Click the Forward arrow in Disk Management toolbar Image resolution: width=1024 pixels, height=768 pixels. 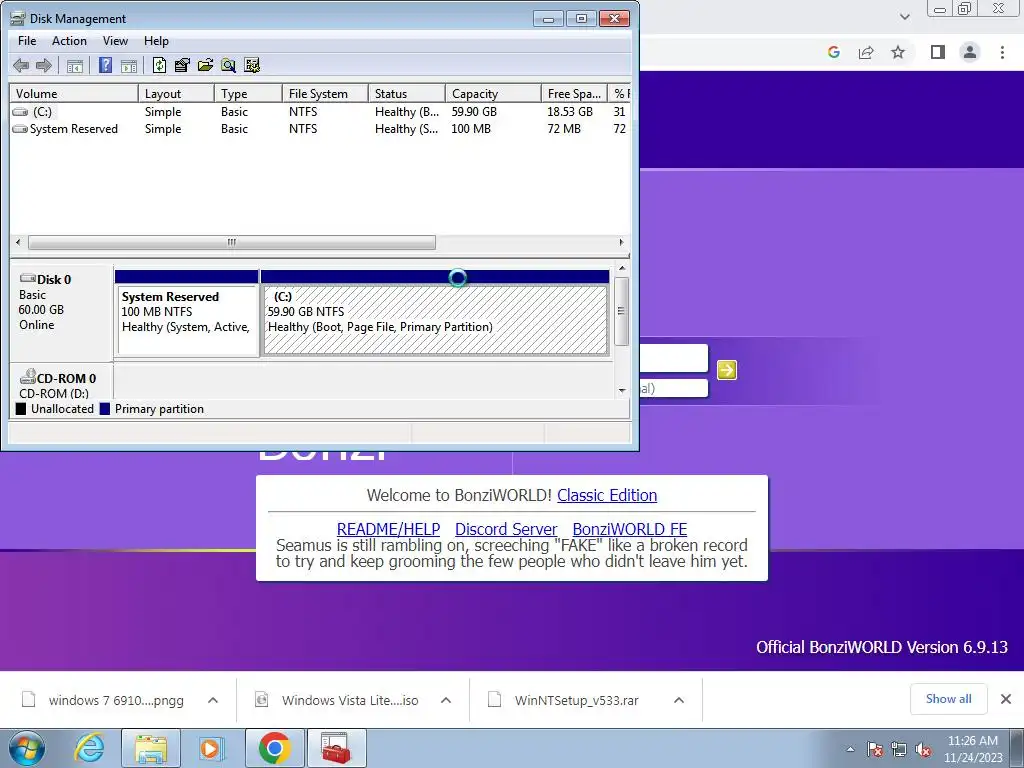[44, 65]
